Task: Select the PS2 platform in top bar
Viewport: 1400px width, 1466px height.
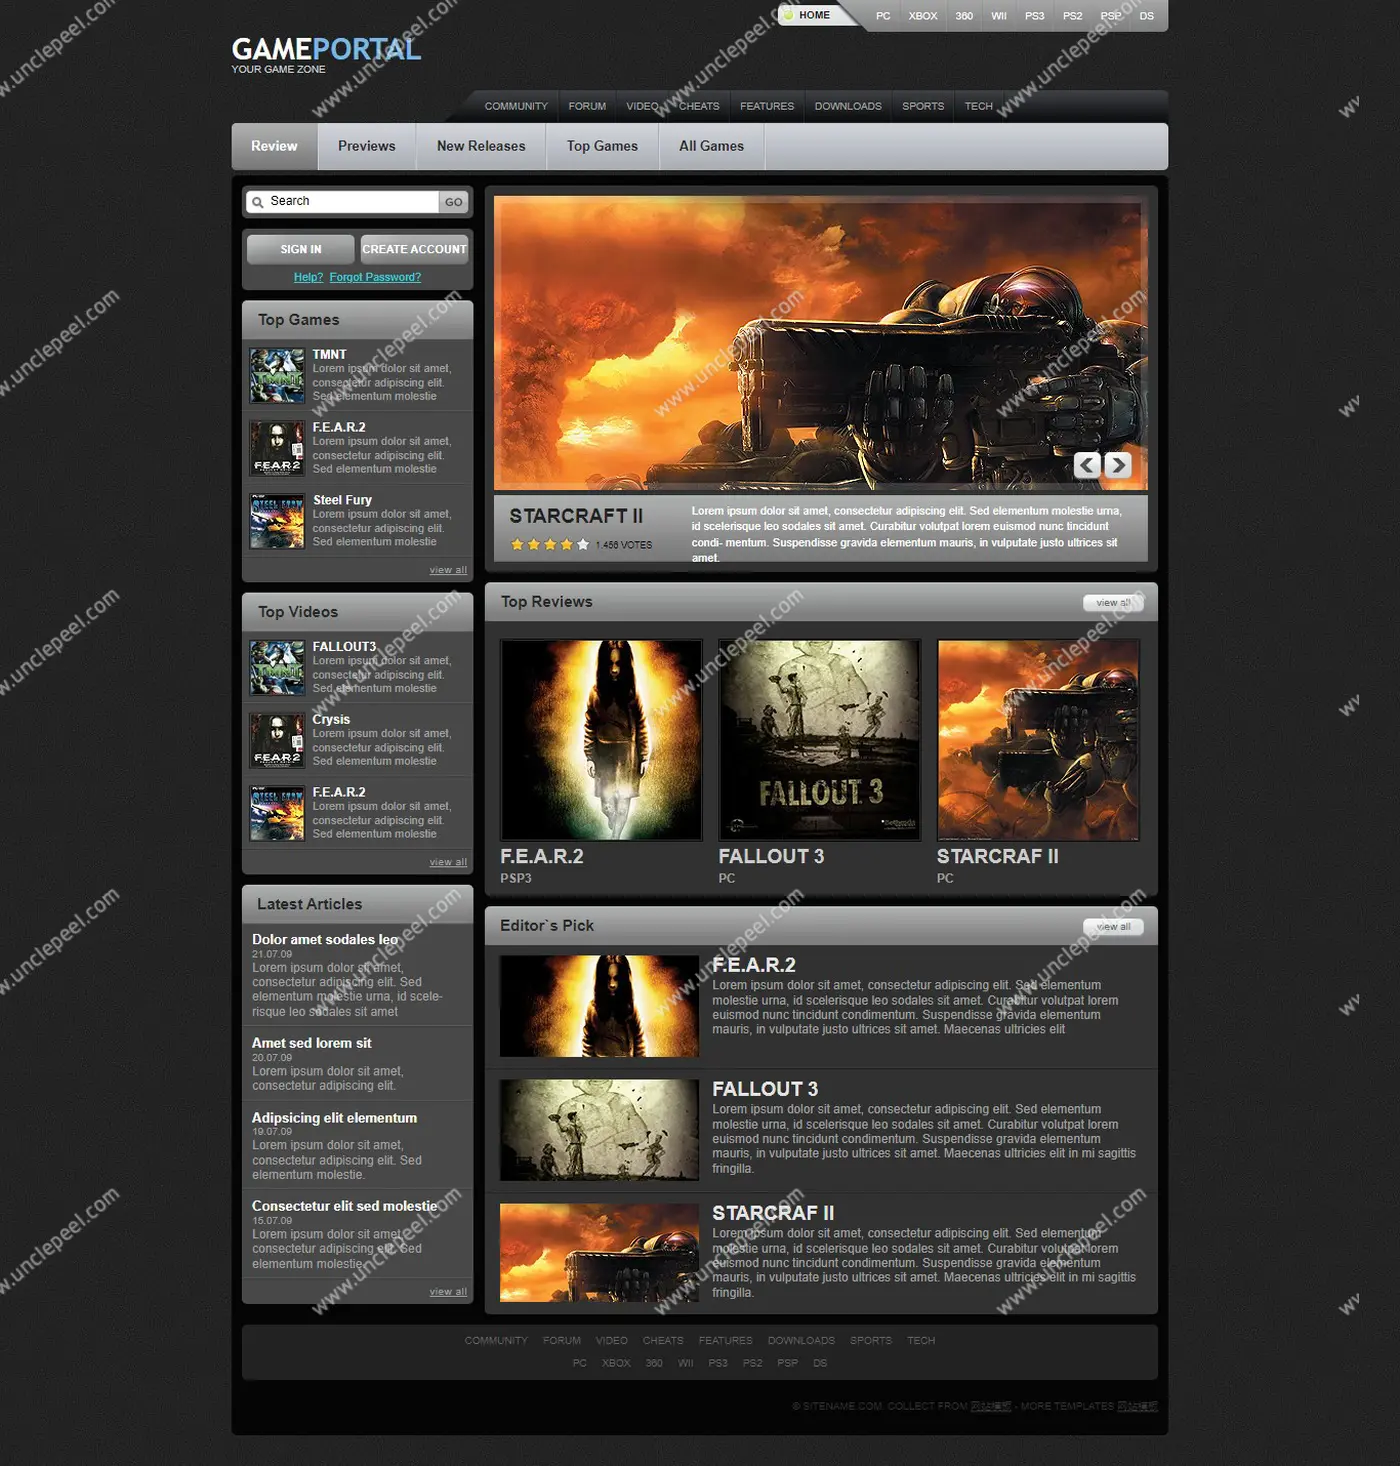Action: (x=1072, y=16)
